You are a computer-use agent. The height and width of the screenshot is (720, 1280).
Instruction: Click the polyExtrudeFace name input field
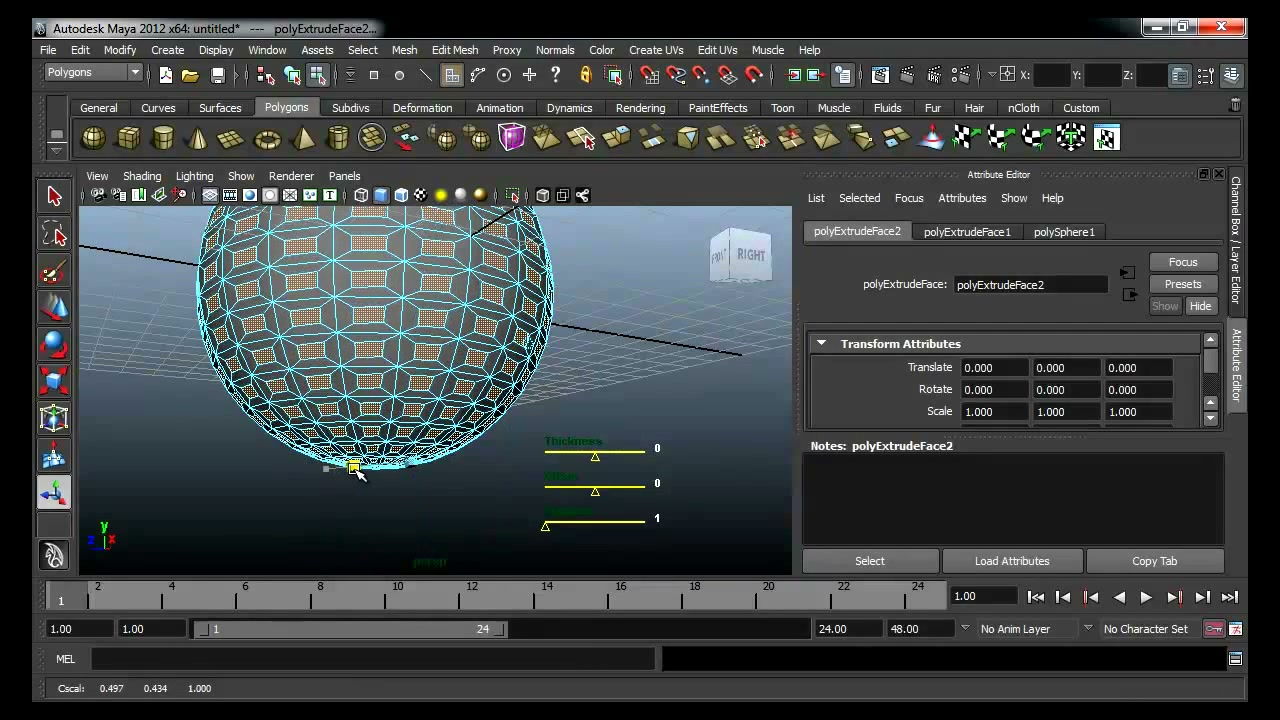tap(1030, 285)
